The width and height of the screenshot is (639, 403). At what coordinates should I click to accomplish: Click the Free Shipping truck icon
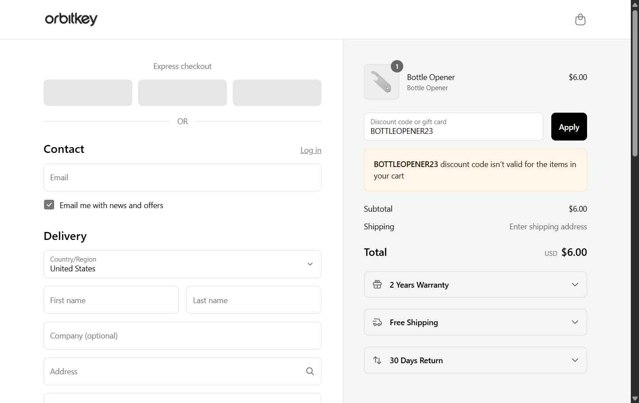coord(377,322)
